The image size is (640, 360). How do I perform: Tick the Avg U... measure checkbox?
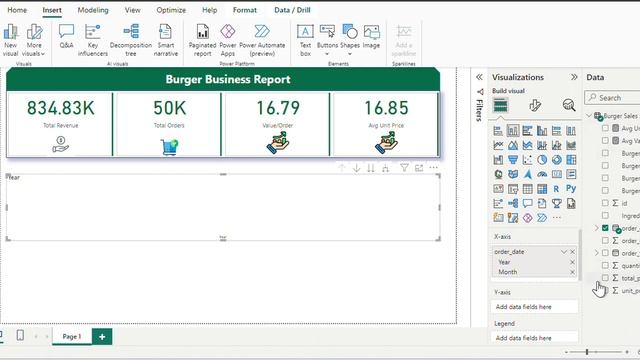pos(605,128)
